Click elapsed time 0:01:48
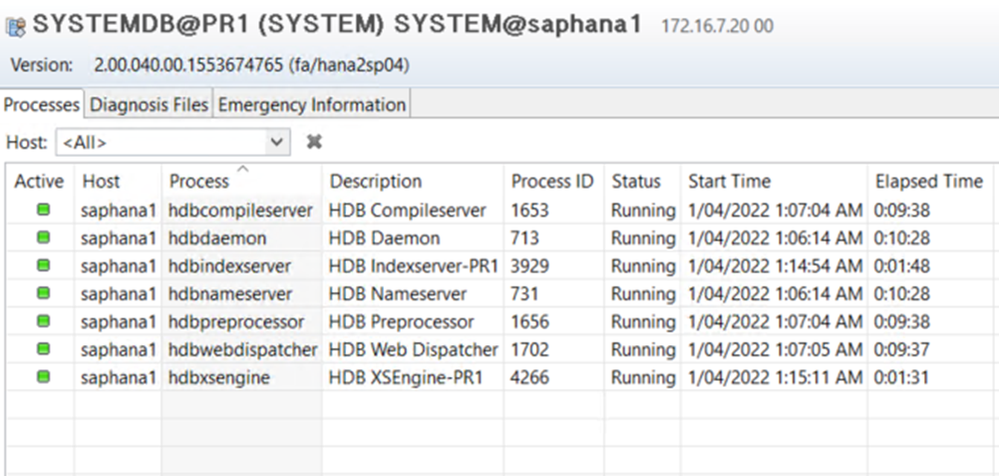 902,266
